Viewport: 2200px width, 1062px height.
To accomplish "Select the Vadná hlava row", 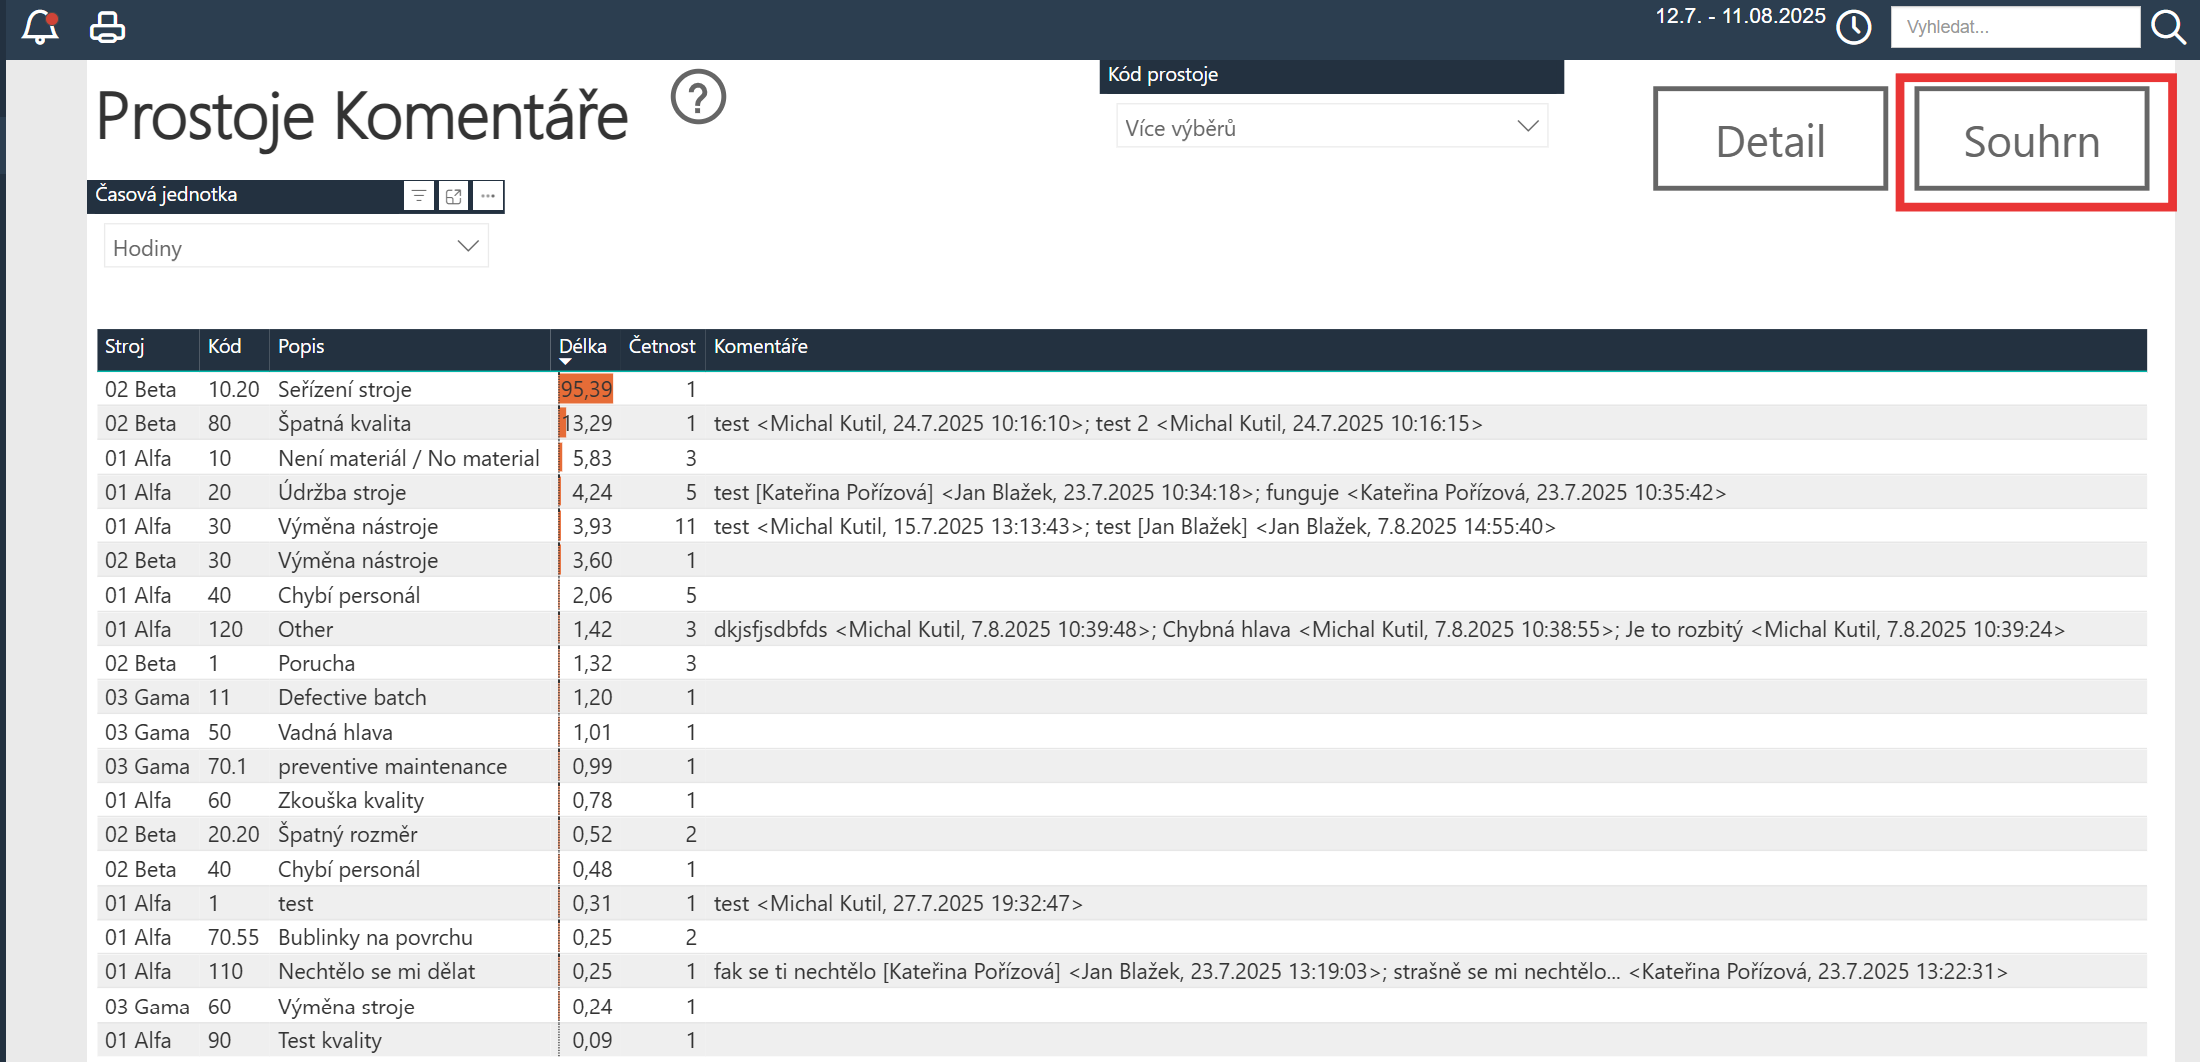I will [x=1122, y=732].
